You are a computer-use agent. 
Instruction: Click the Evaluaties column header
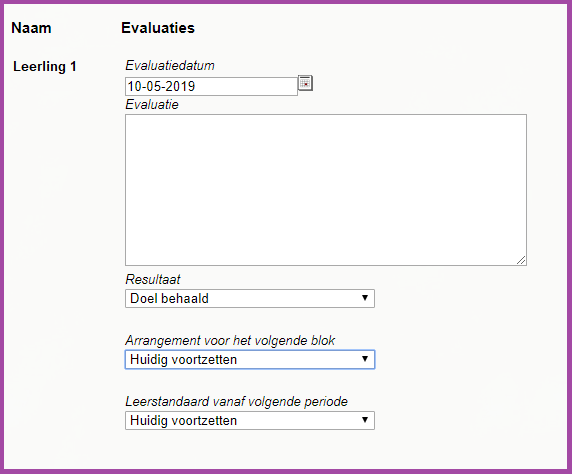[158, 28]
